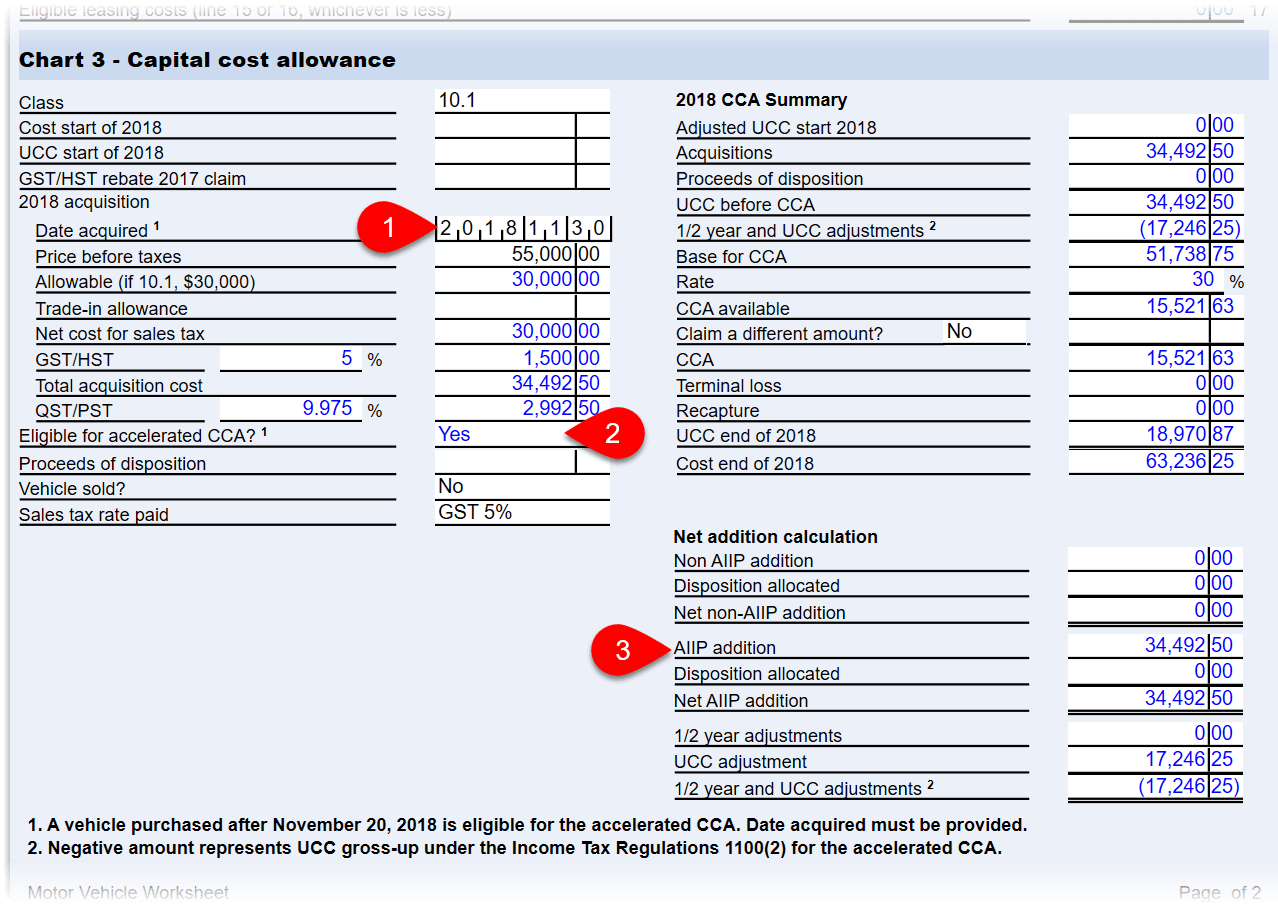Select the Cost end of 2018 value 63,236.25
The image size is (1278, 908).
1156,462
